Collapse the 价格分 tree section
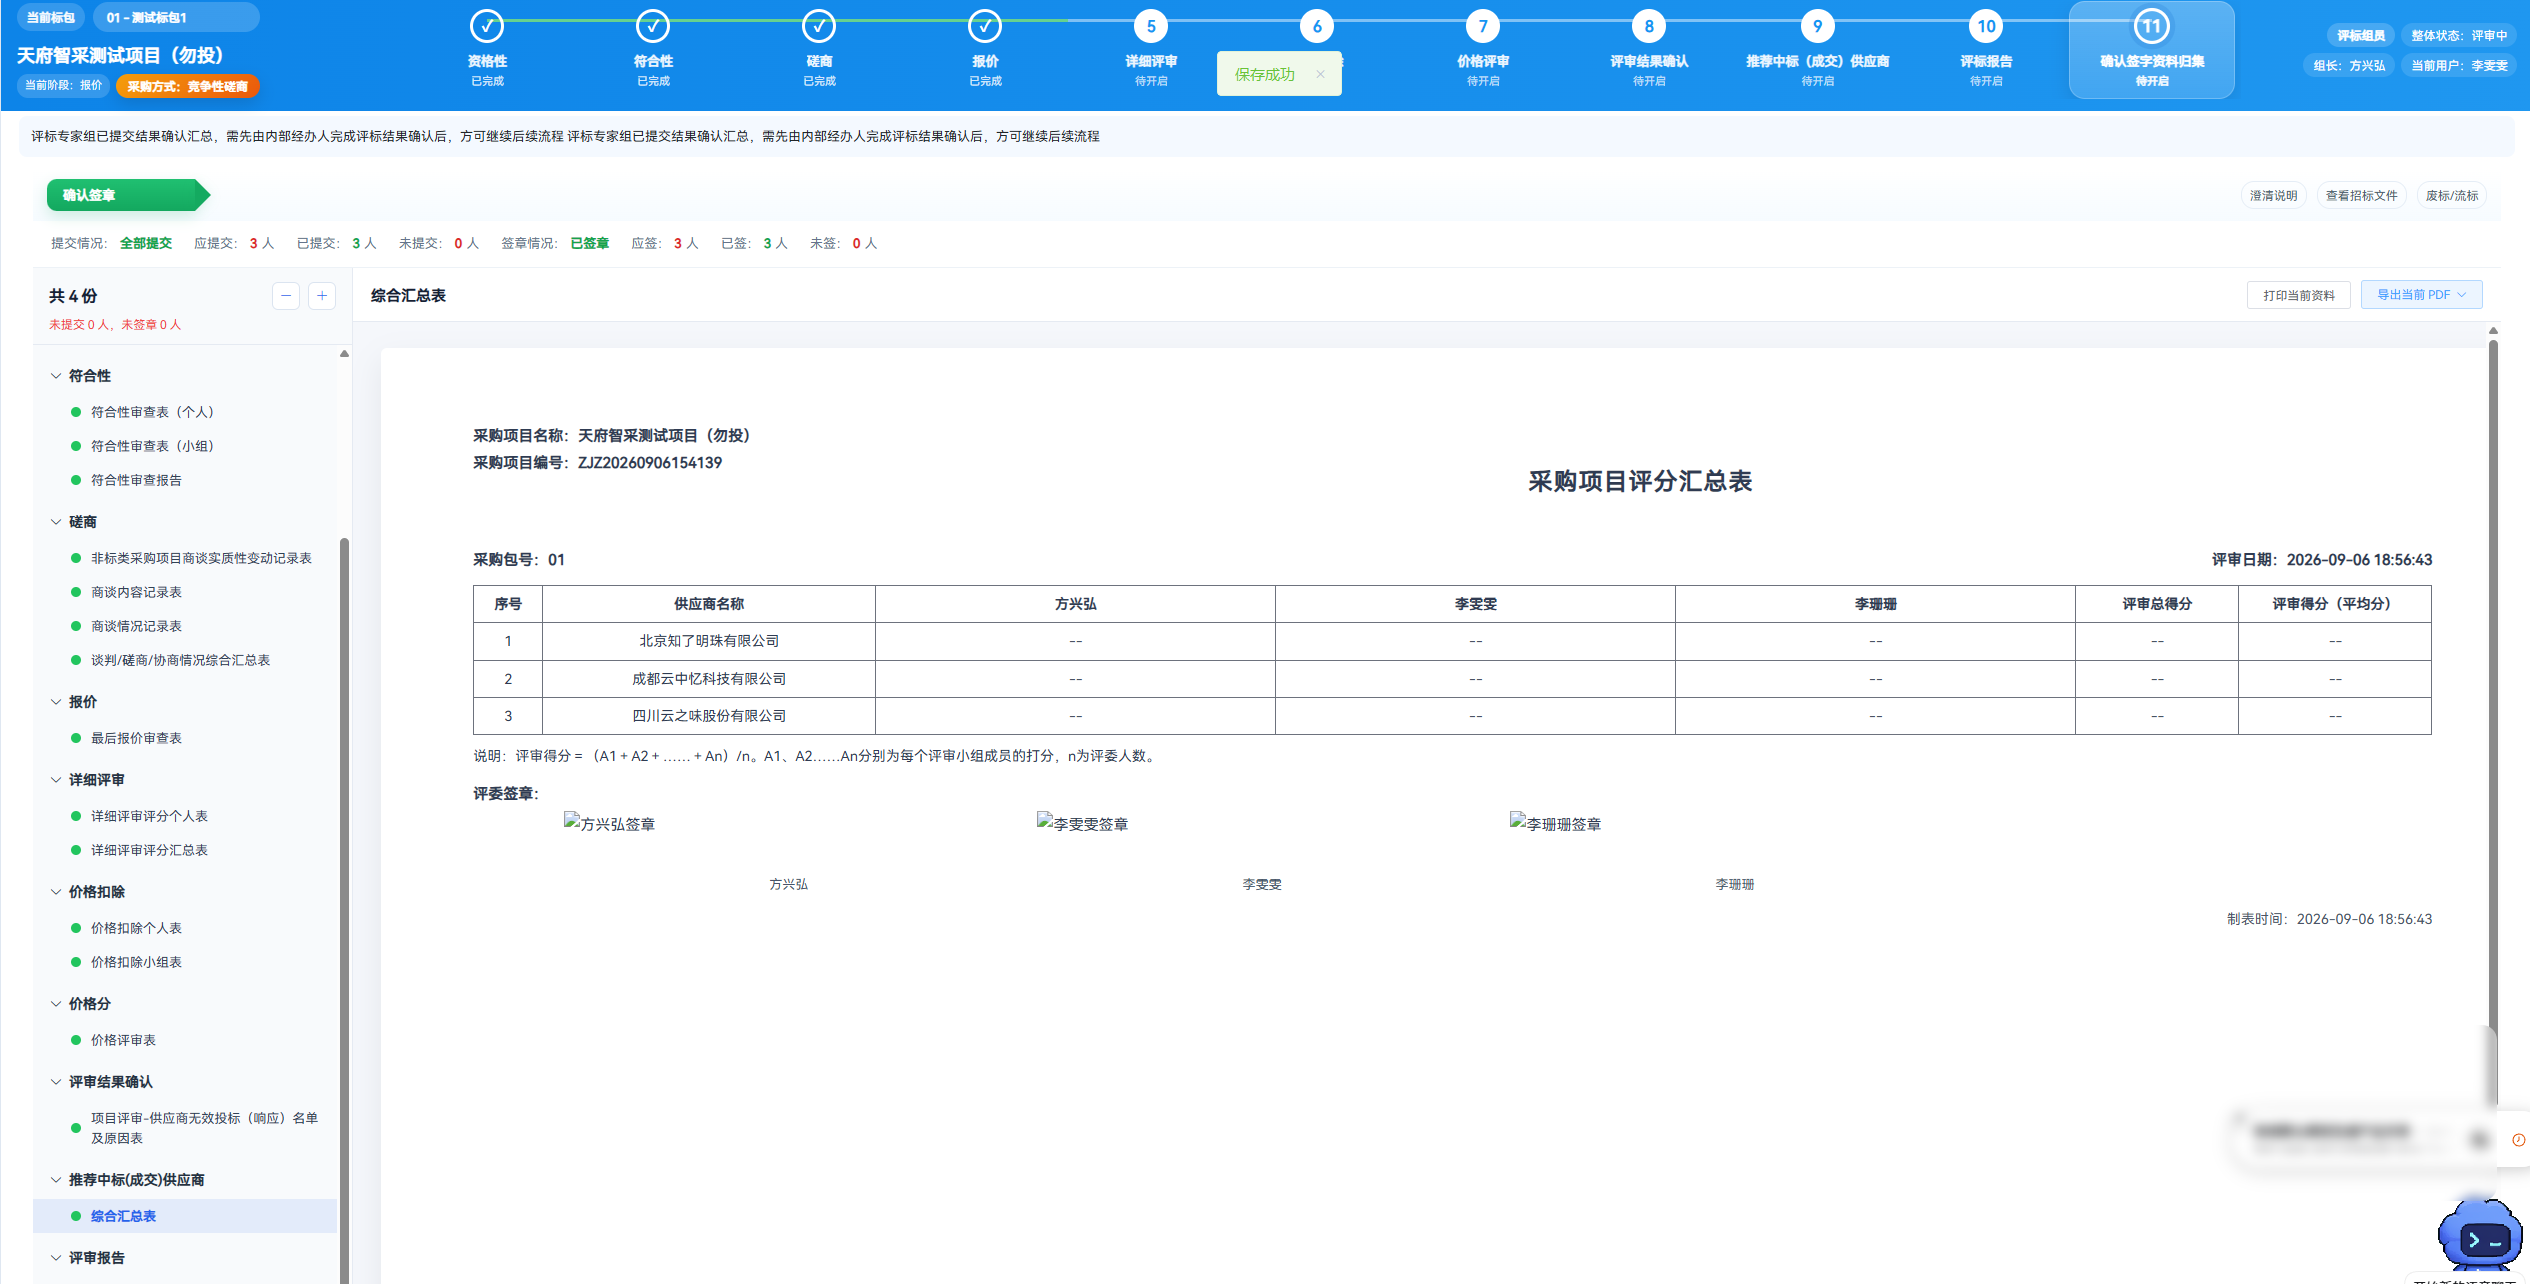 click(x=56, y=1004)
